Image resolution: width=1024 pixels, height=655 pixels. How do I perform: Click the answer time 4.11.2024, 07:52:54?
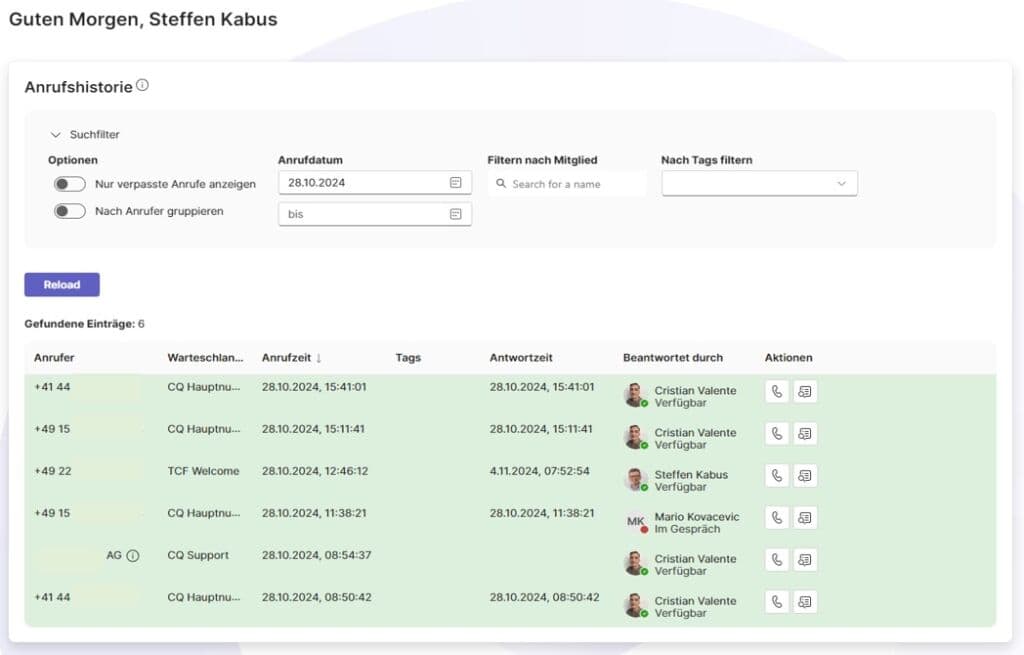coord(539,471)
